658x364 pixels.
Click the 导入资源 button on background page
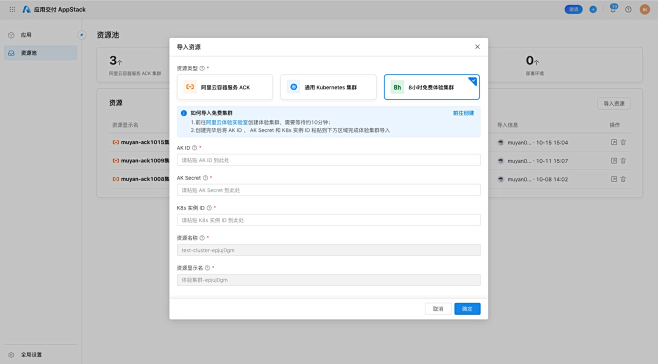[614, 103]
